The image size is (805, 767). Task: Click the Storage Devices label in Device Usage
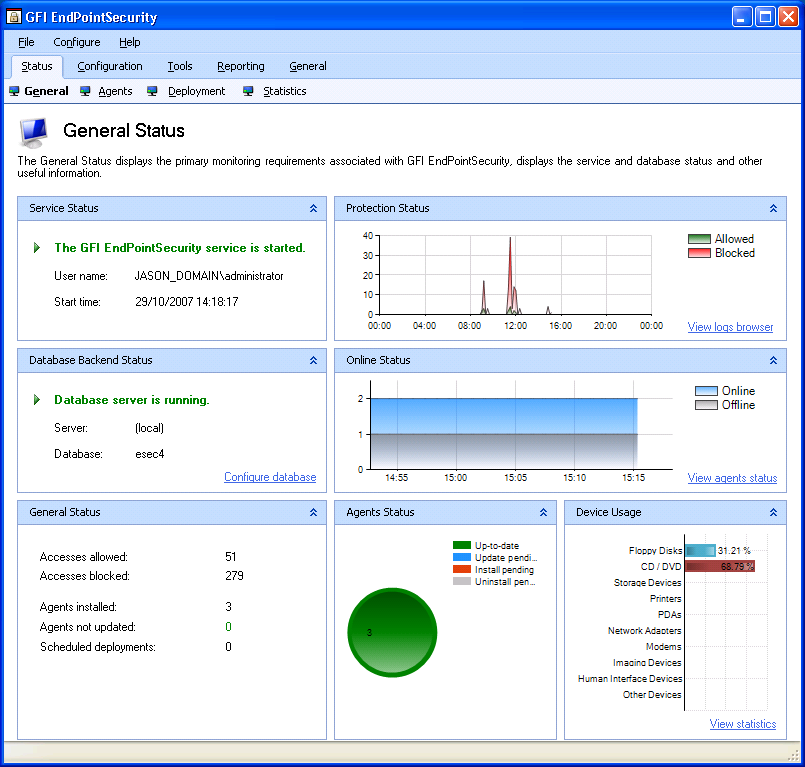(647, 583)
